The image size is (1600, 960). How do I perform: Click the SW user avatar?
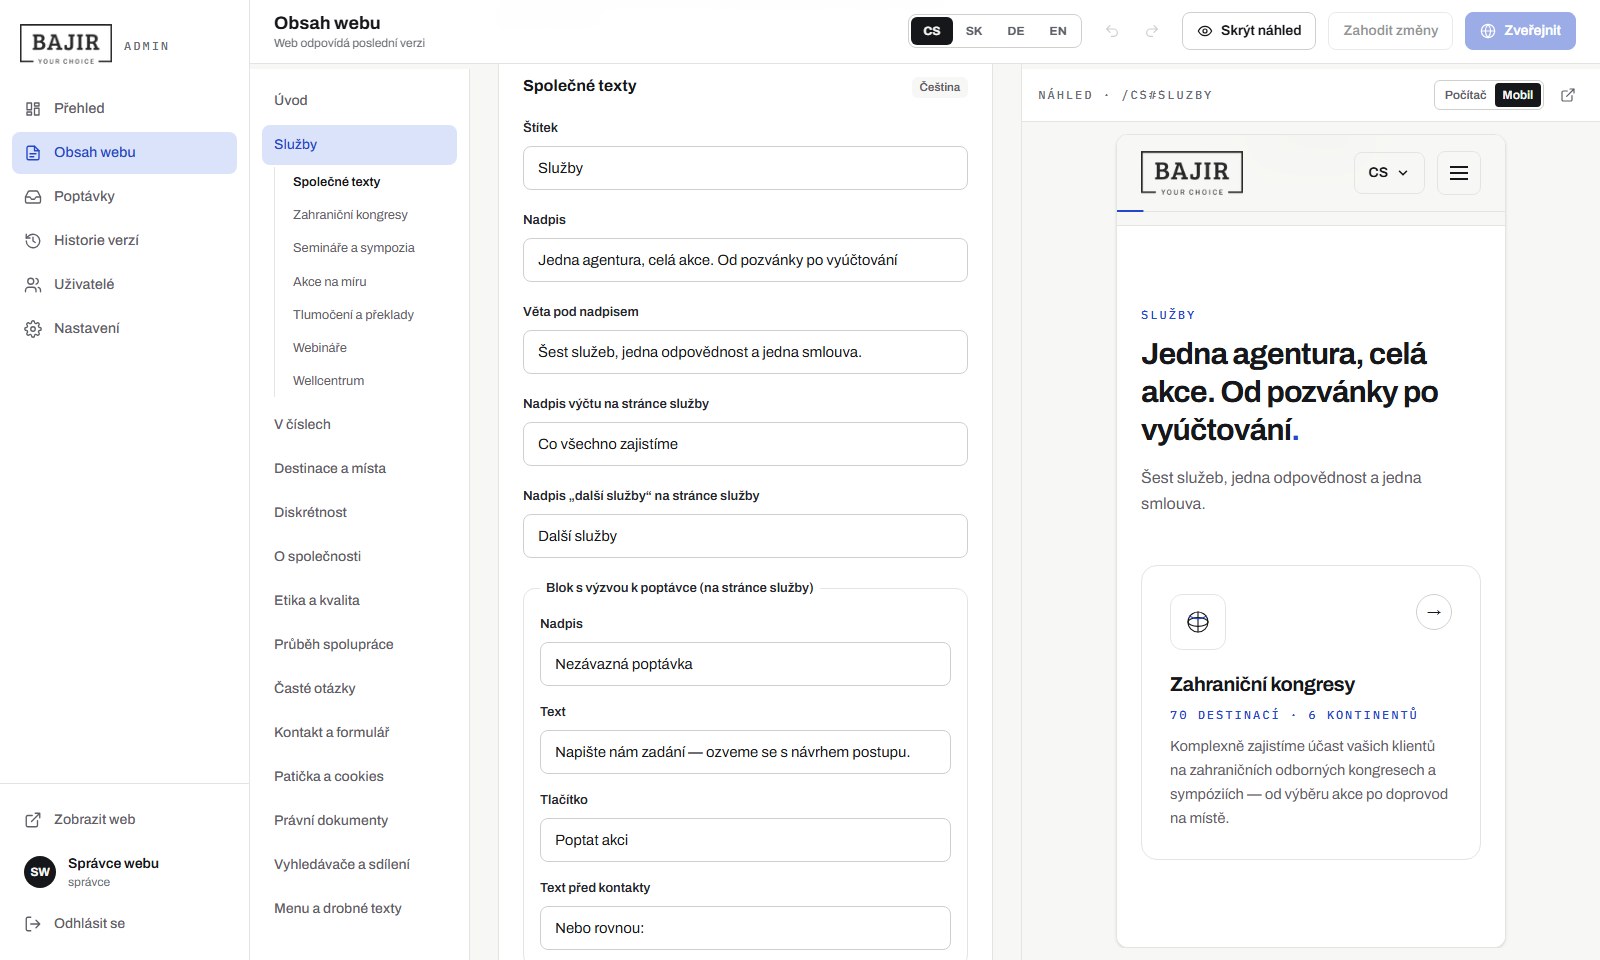[40, 872]
